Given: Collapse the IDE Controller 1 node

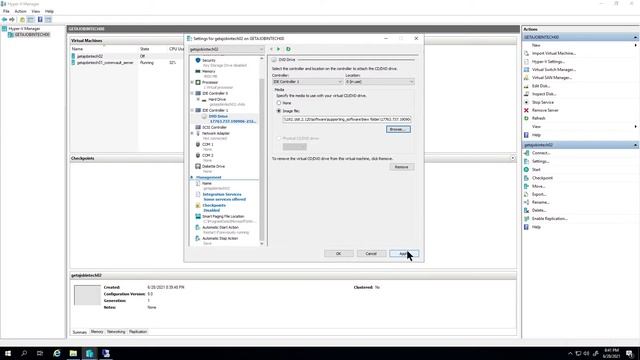Looking at the screenshot, I should pos(192,110).
